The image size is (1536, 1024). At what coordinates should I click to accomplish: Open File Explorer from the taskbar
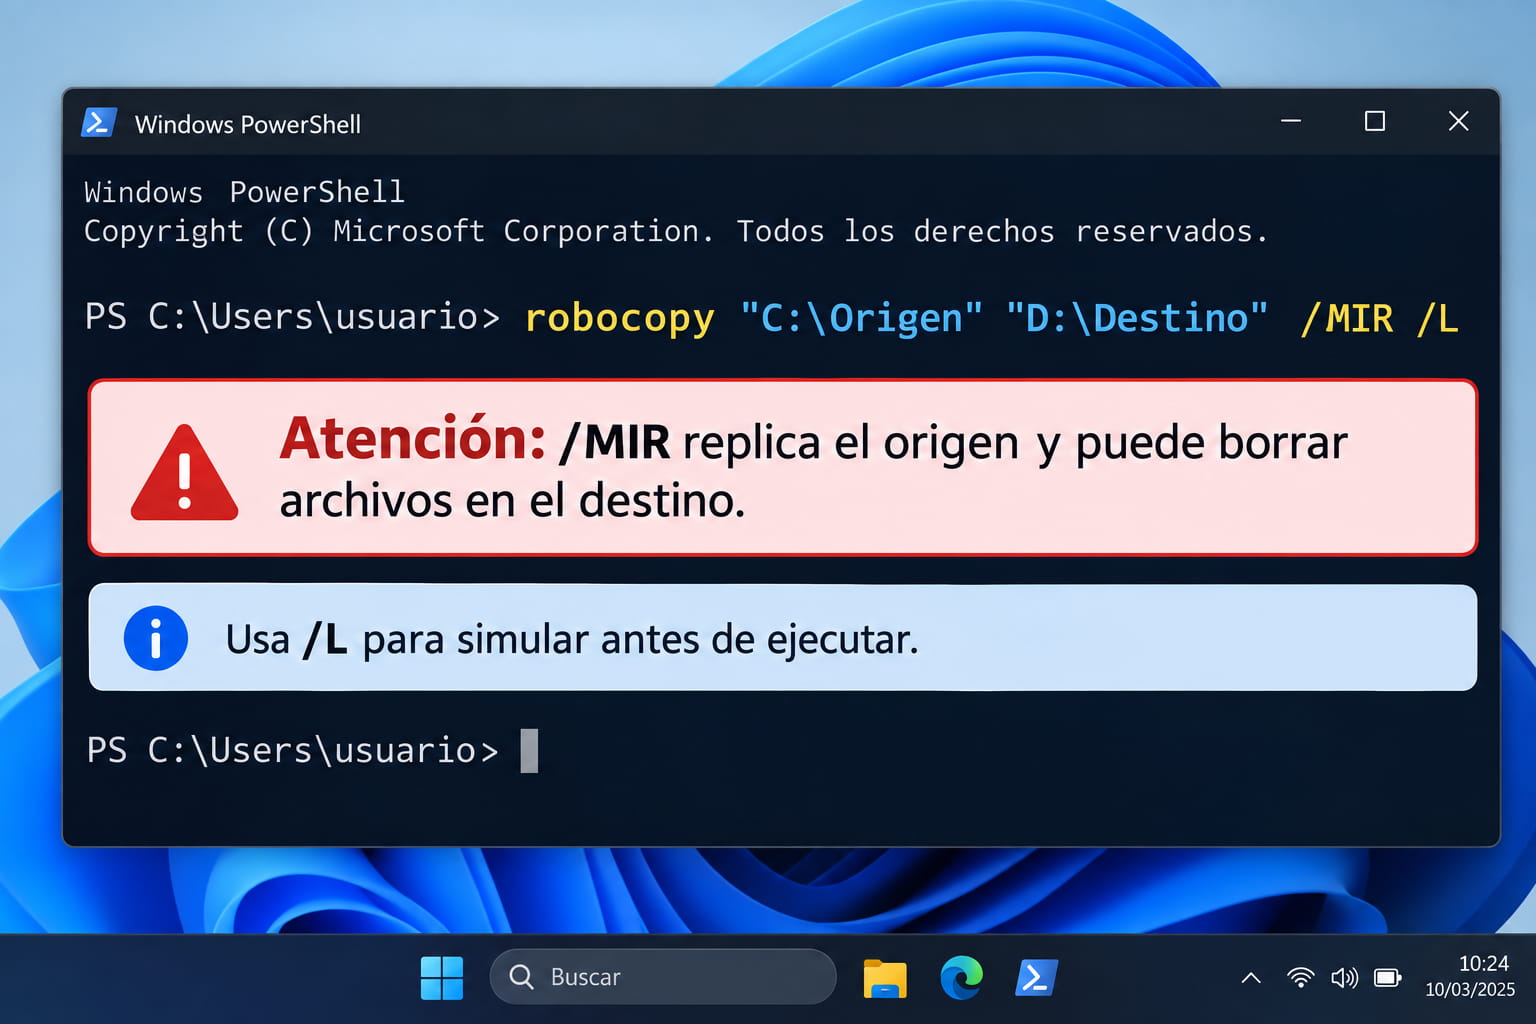click(884, 978)
